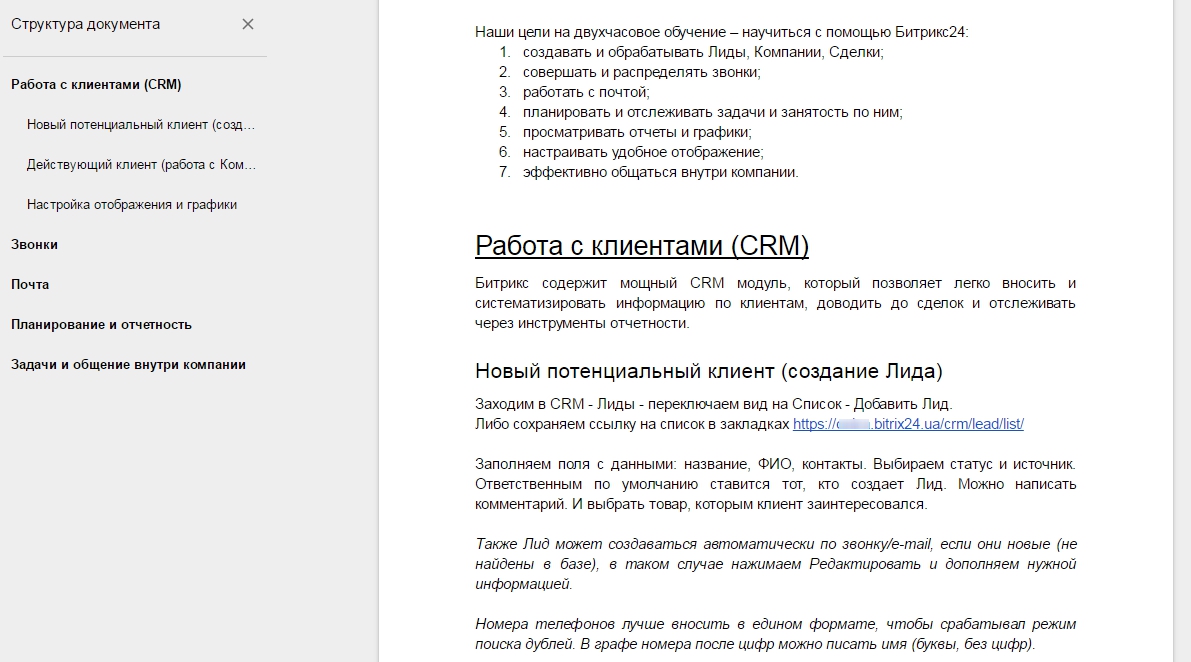Click list item 'планировать и отслеживать задачи'
Viewport: 1191px width, 662px height.
[x=712, y=112]
